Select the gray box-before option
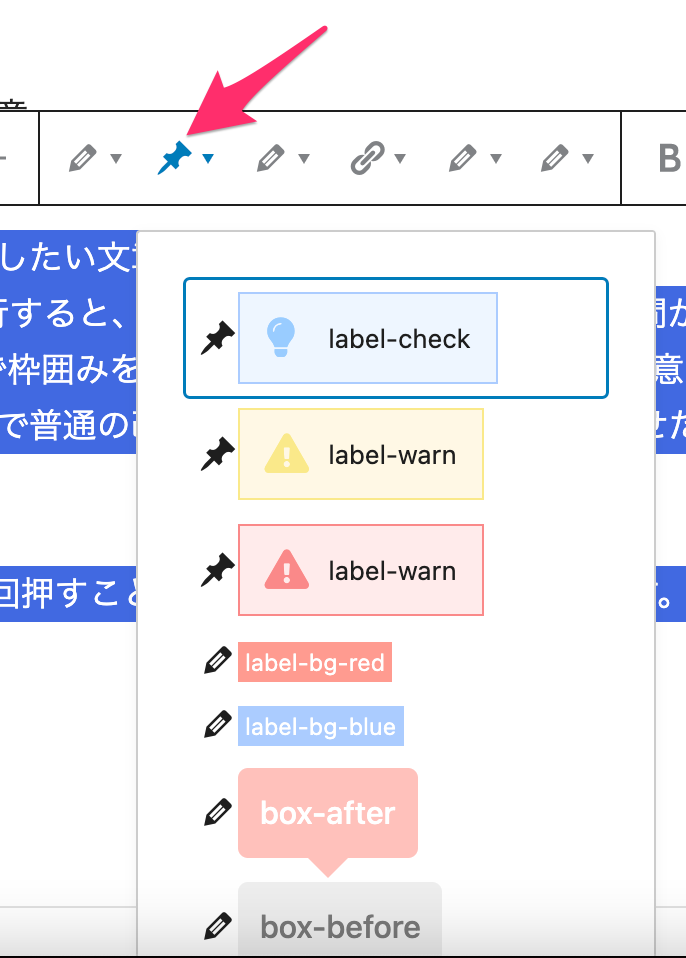The width and height of the screenshot is (686, 958). click(339, 925)
